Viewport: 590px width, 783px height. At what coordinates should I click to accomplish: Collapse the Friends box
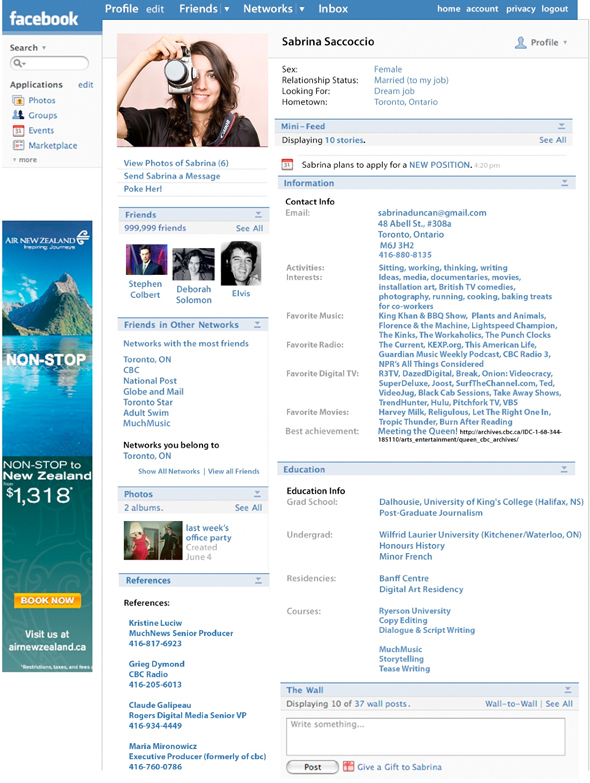click(x=258, y=215)
